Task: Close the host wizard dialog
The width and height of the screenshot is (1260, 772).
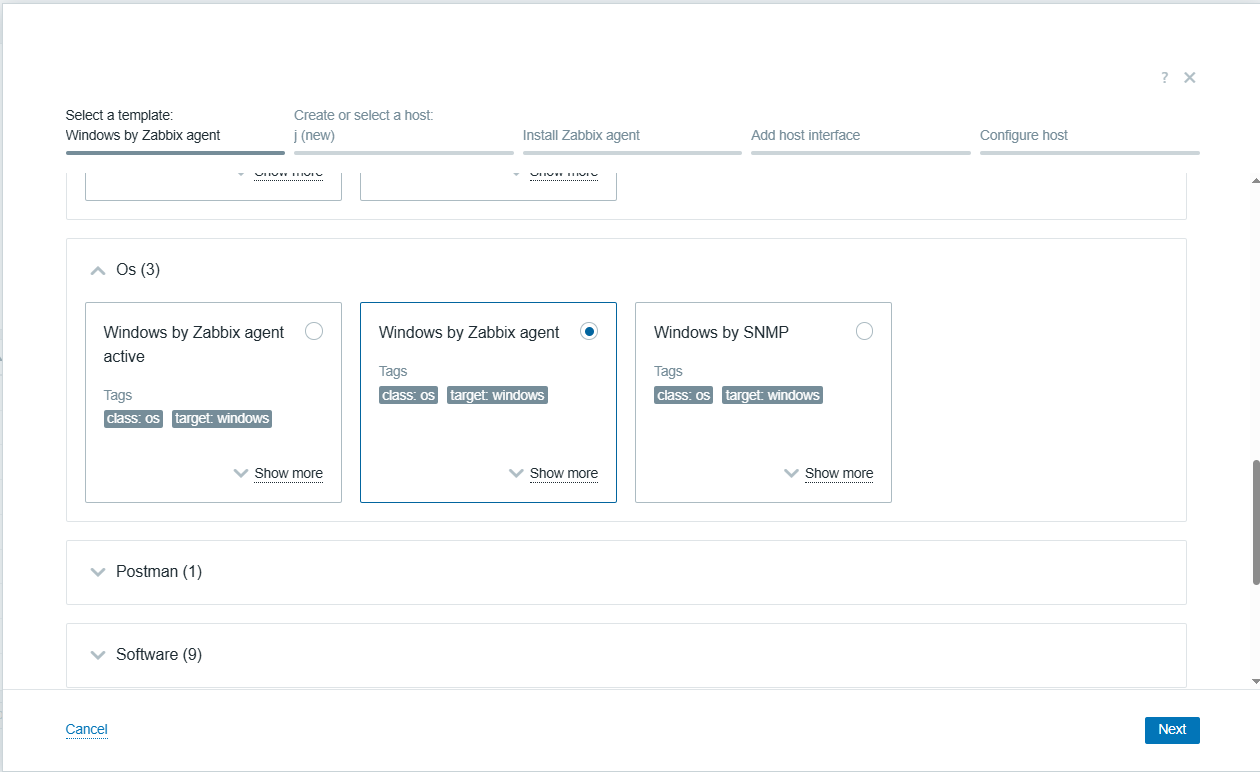Action: point(1190,78)
